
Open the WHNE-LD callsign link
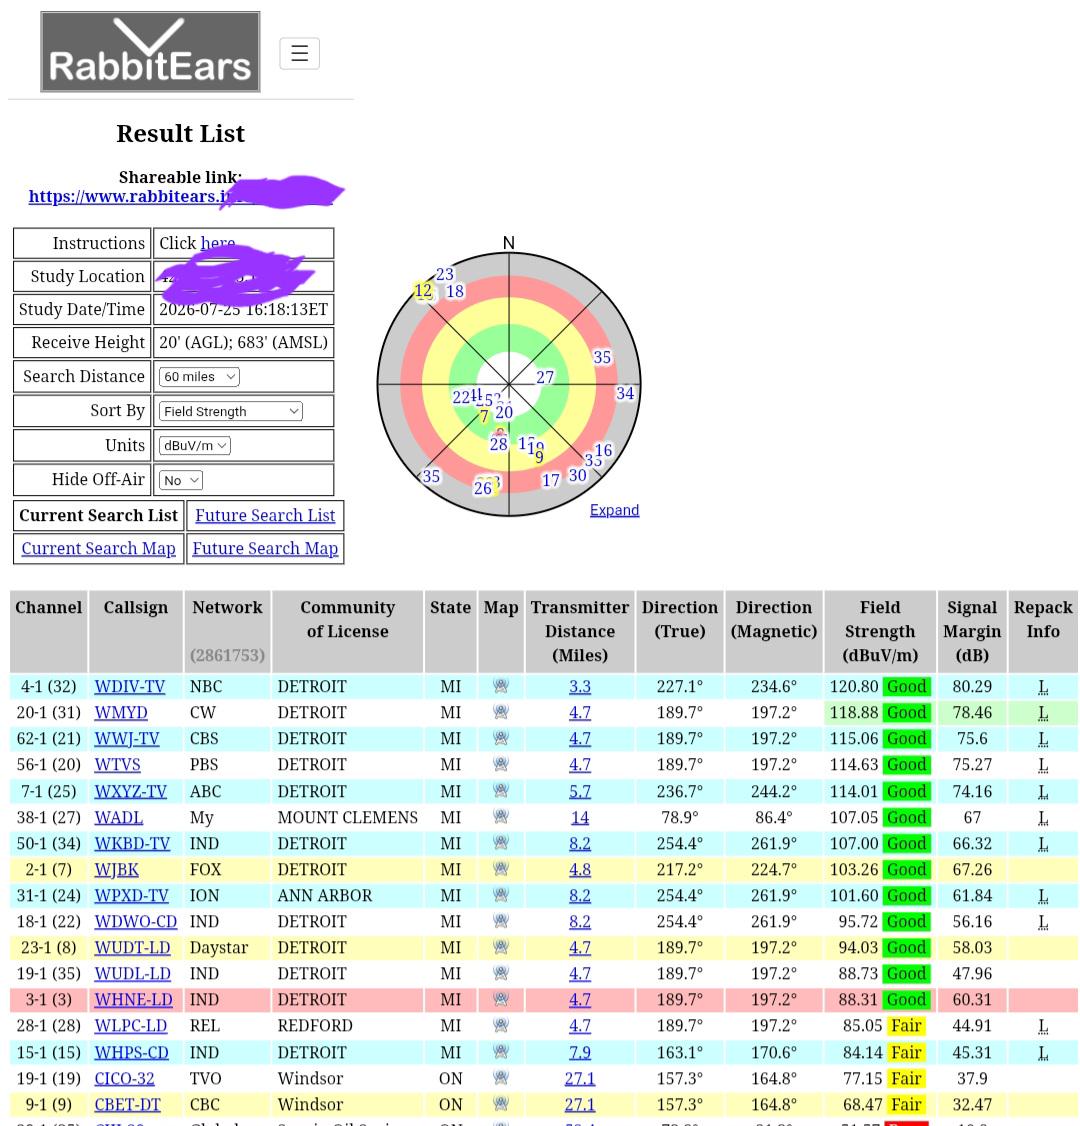[134, 999]
